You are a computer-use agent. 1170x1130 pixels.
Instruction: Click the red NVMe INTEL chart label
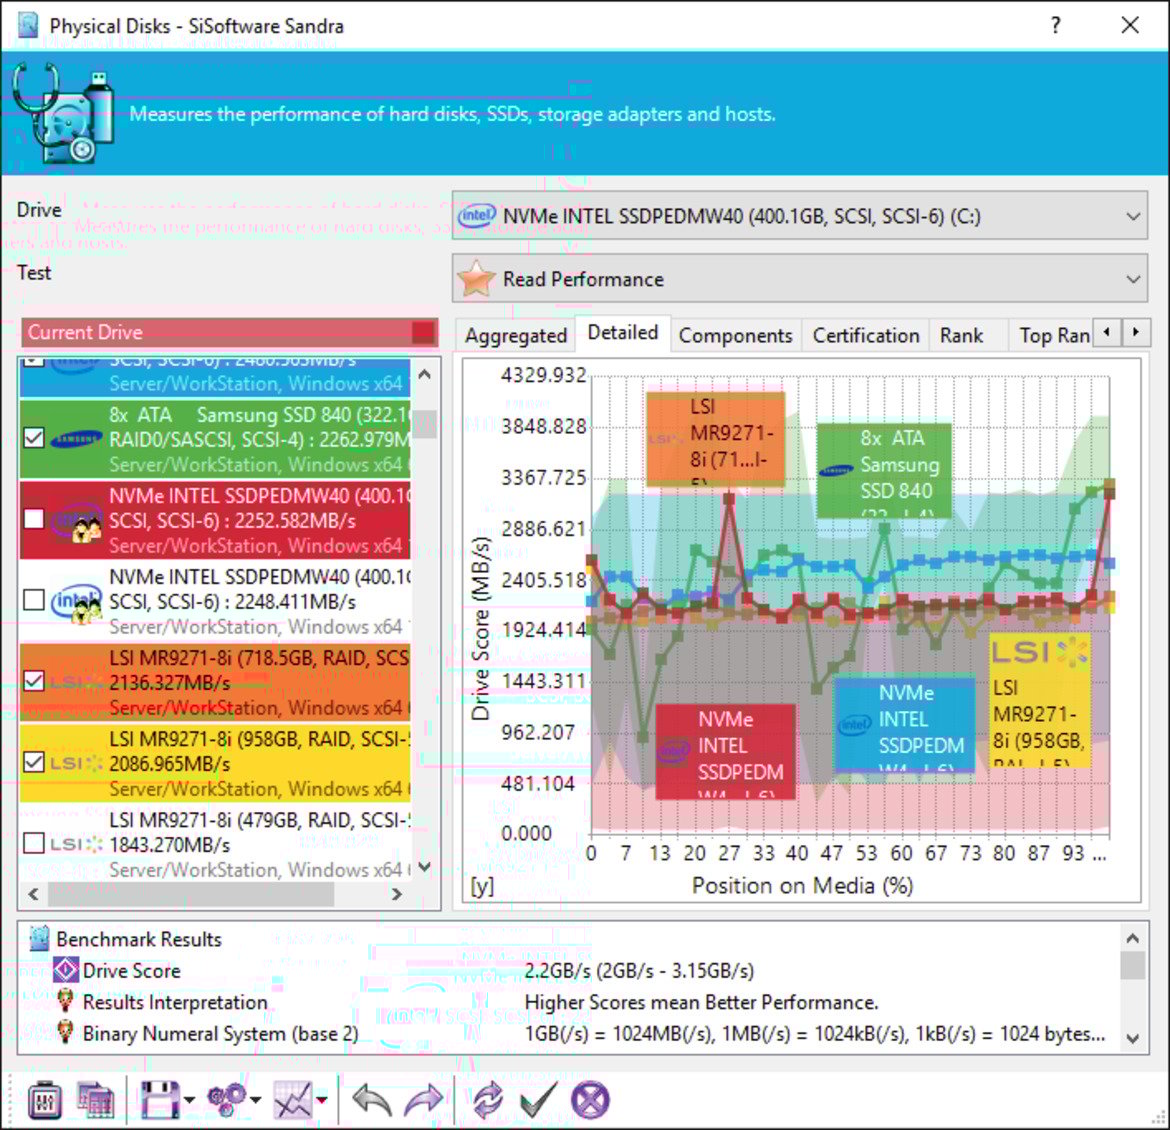coord(725,751)
